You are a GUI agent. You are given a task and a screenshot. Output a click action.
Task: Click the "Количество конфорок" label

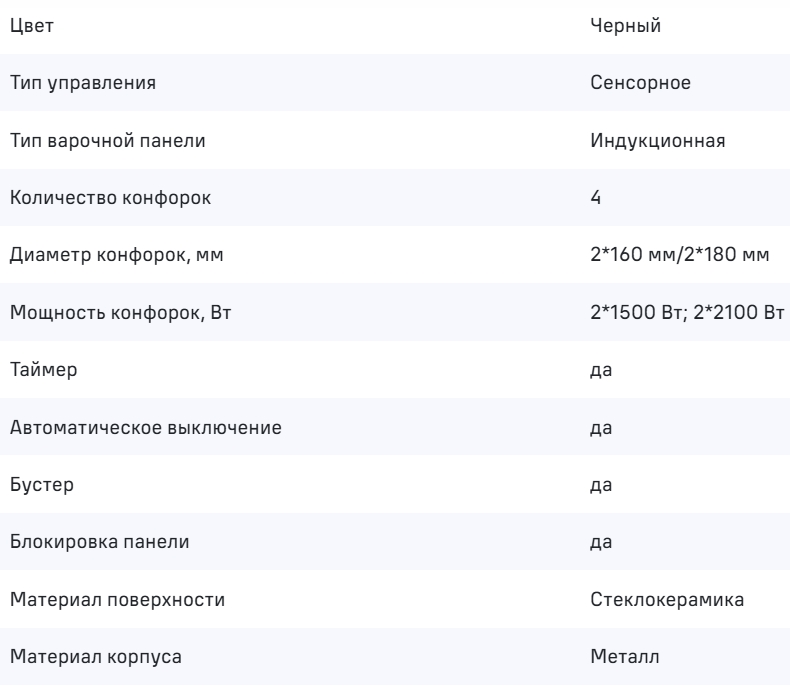tap(110, 198)
